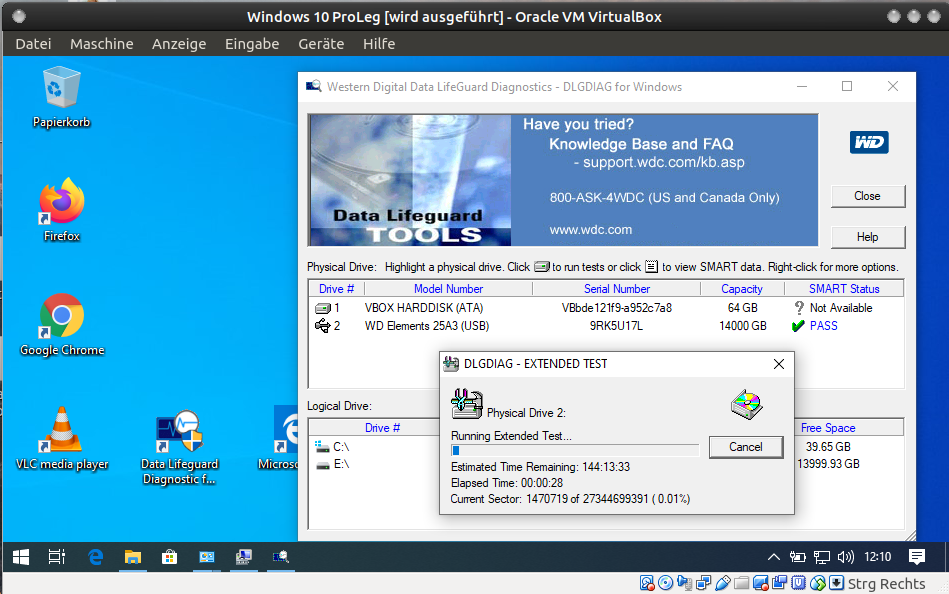This screenshot has width=949, height=594.
Task: Click VirtualBox shared folders indicator
Action: click(741, 583)
